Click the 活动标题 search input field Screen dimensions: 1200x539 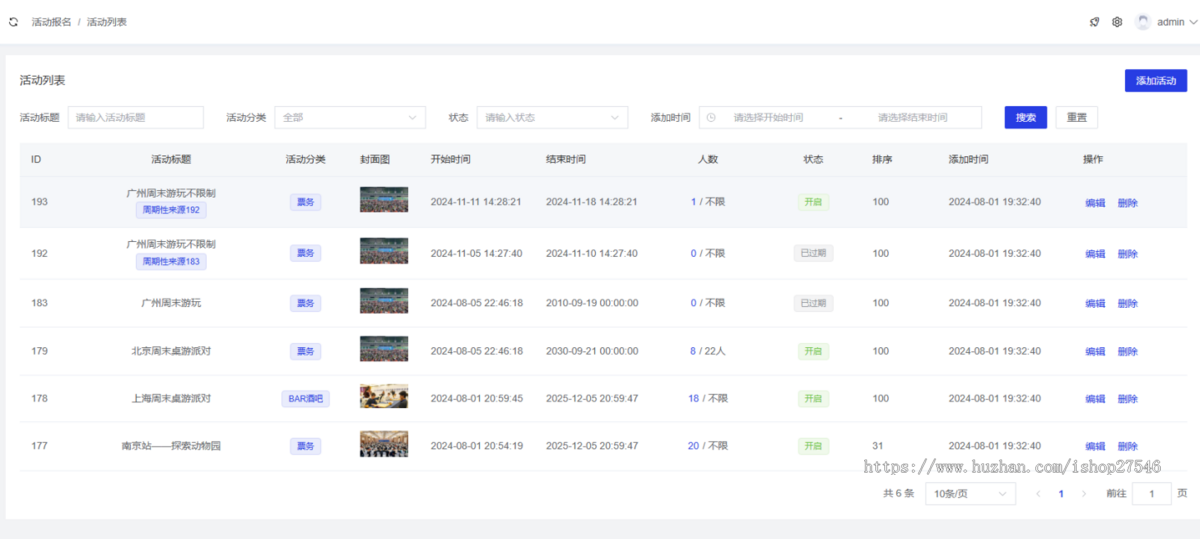click(x=136, y=118)
